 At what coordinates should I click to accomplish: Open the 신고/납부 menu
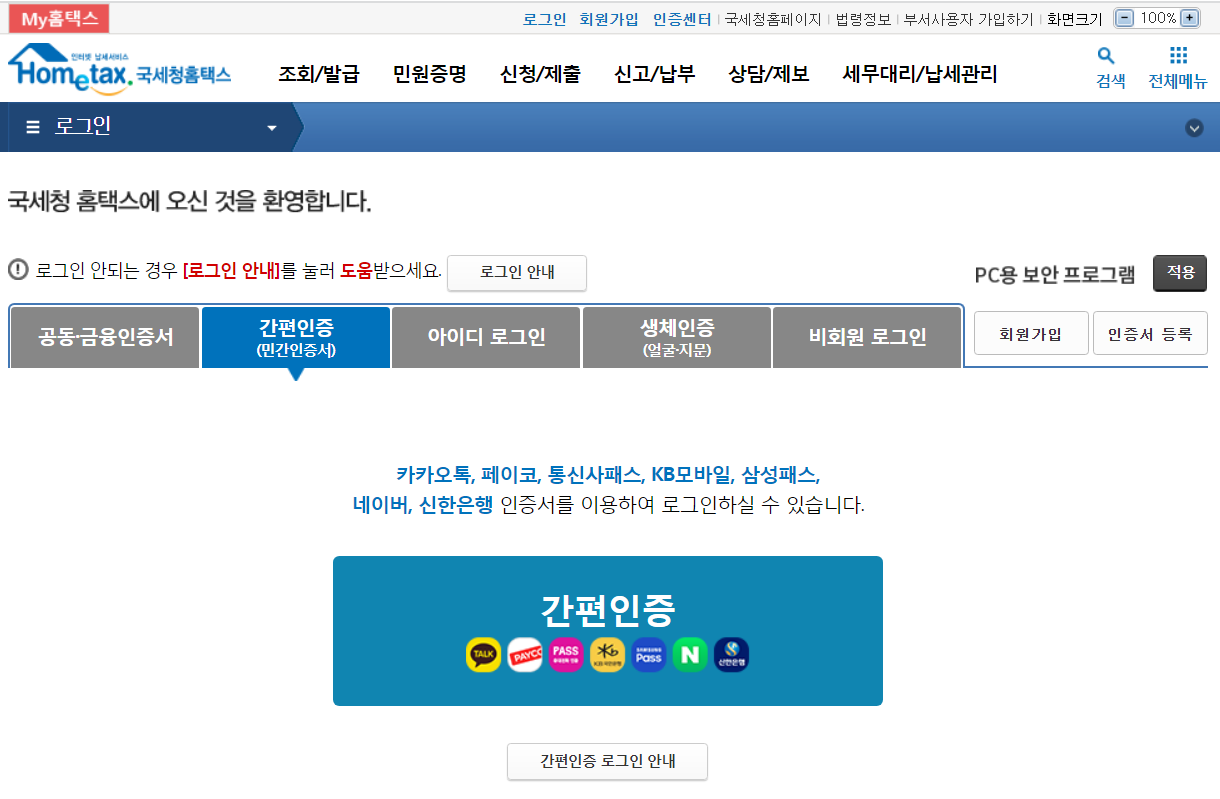(x=655, y=73)
